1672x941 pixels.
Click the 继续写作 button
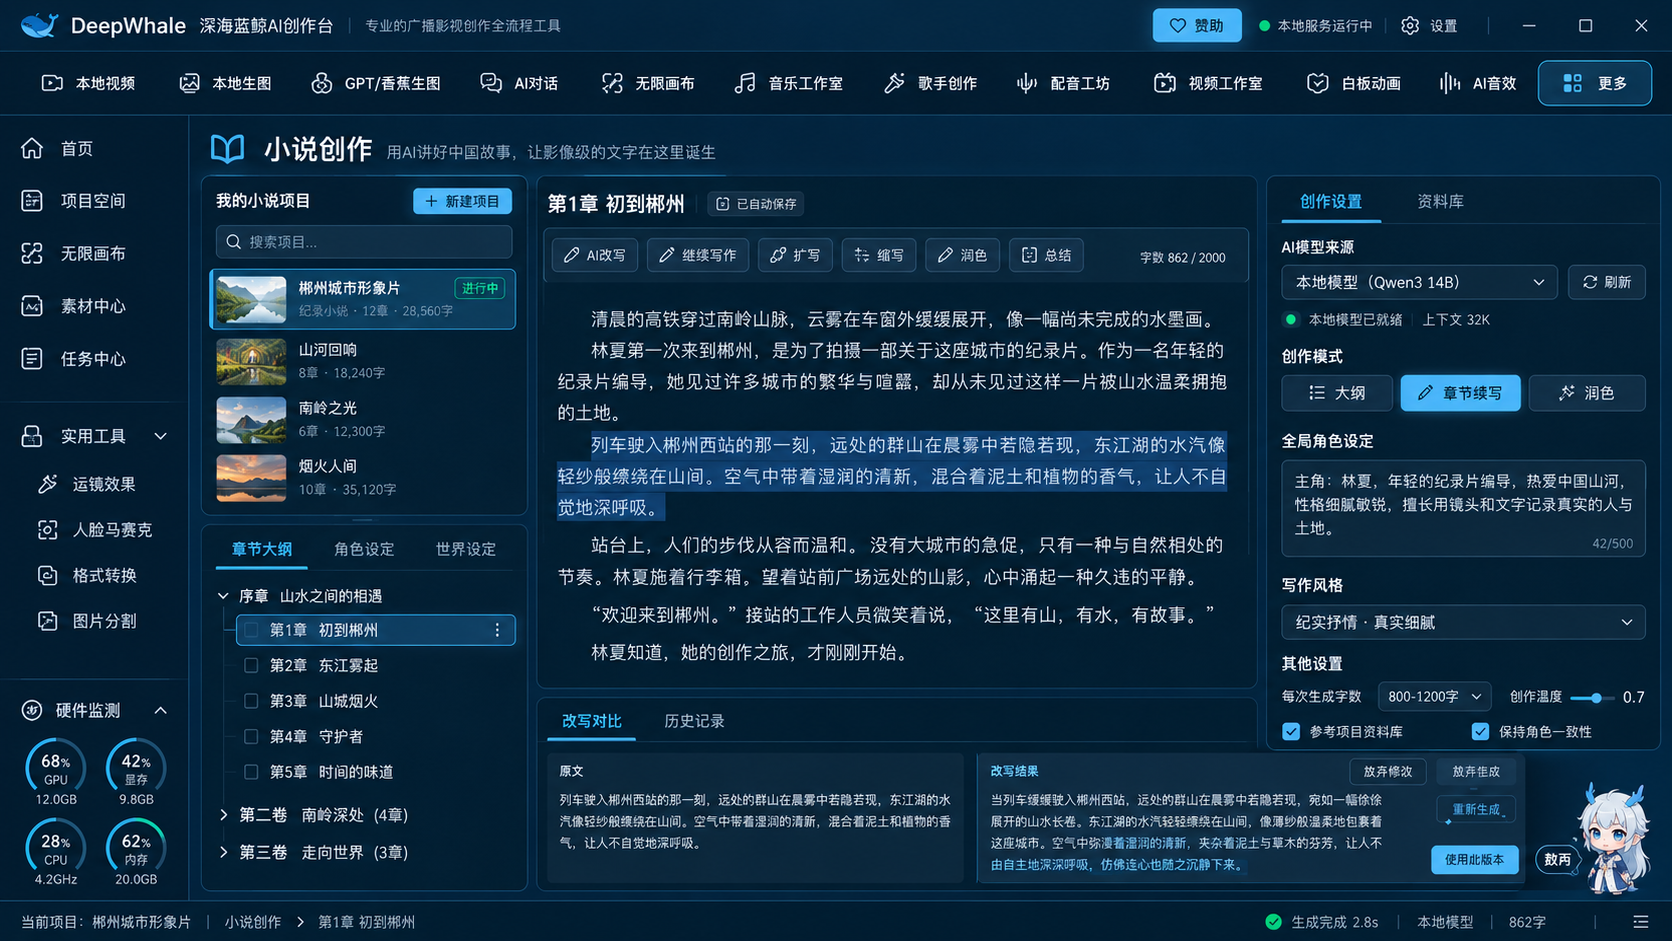point(698,256)
